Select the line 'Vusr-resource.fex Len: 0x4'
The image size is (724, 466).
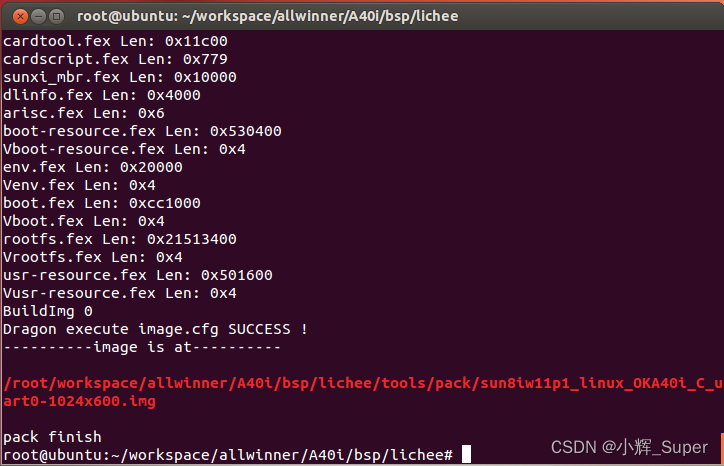coord(120,293)
